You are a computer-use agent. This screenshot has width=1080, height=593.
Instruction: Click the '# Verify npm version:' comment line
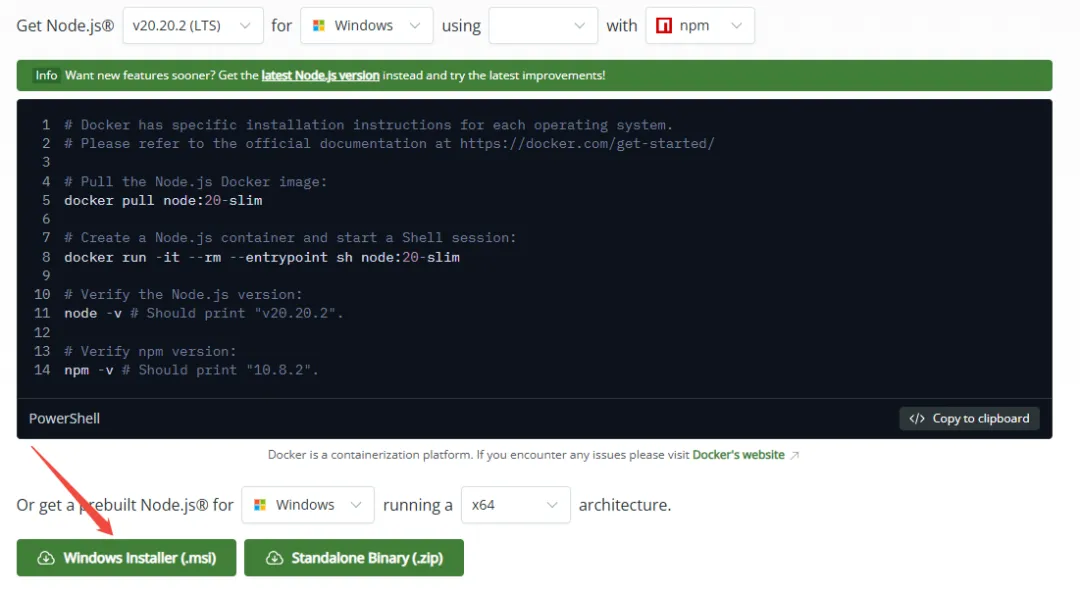coord(150,351)
